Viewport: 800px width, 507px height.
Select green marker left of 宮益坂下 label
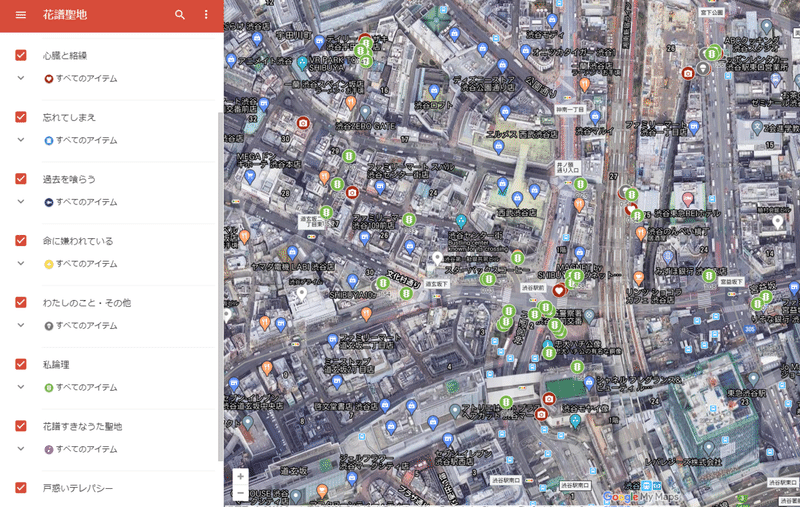click(709, 276)
